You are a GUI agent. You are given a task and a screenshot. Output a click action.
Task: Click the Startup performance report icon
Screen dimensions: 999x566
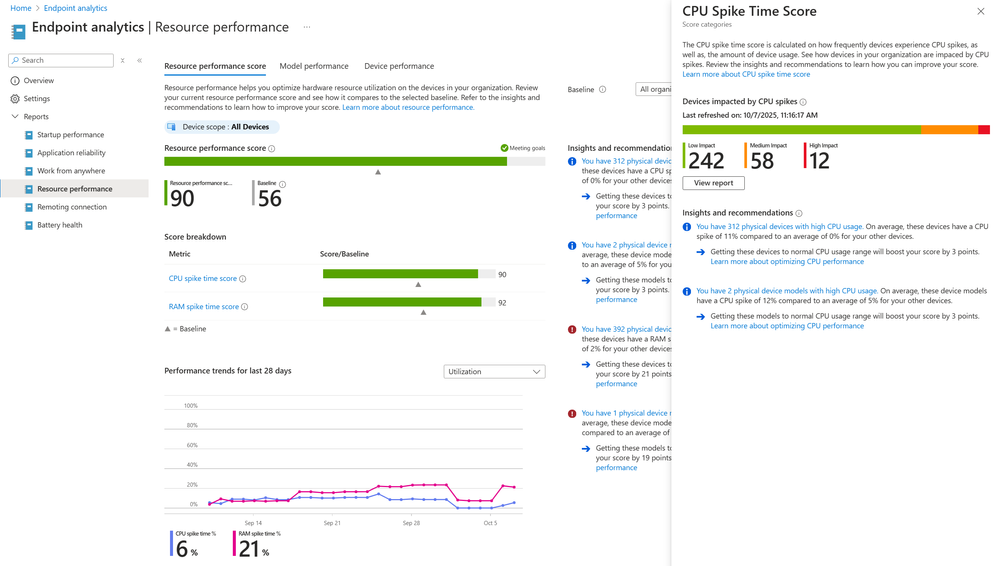click(29, 135)
